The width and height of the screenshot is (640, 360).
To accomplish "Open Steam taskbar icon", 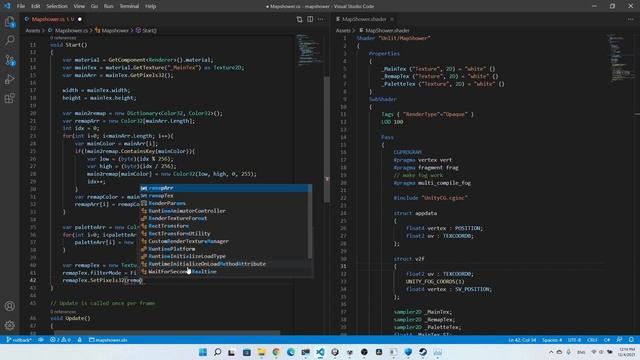I will [x=423, y=352].
